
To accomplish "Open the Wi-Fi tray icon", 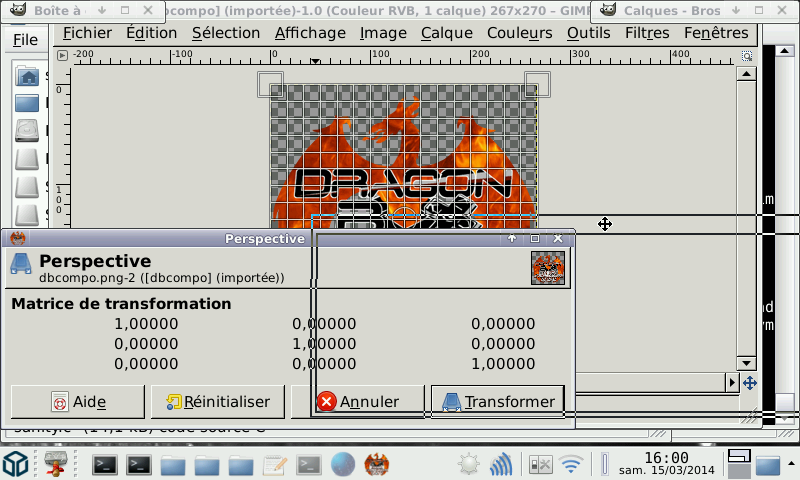I will click(x=571, y=465).
